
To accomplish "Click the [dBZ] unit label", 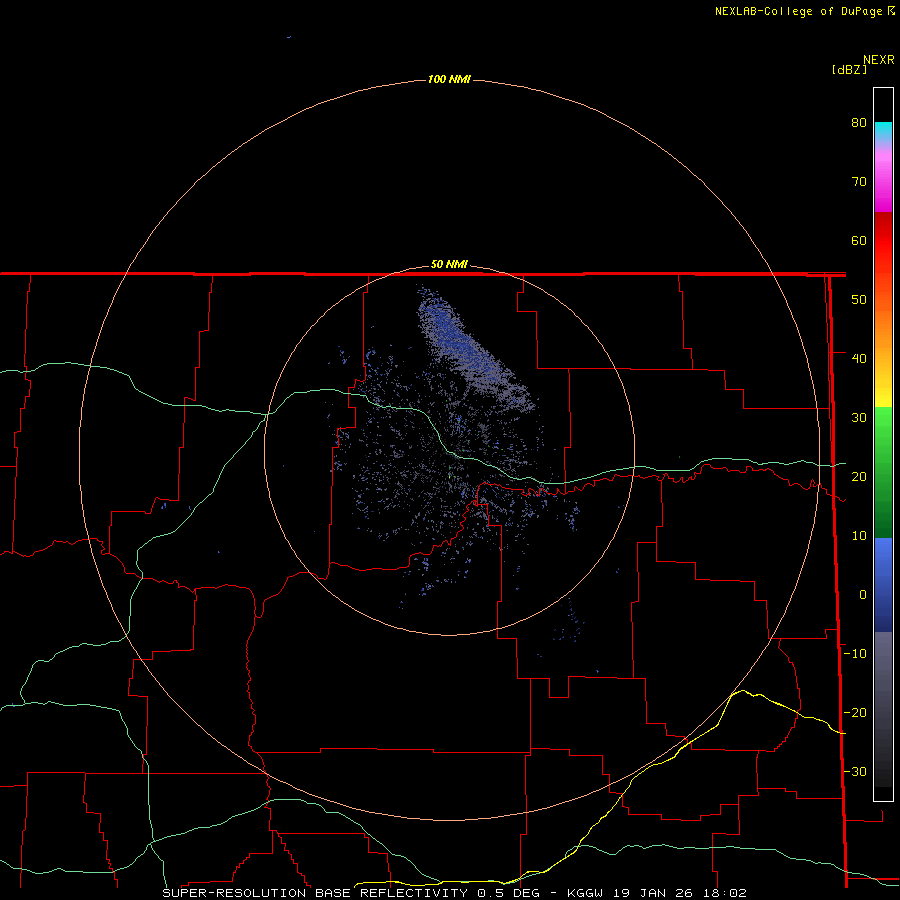I will (x=849, y=70).
